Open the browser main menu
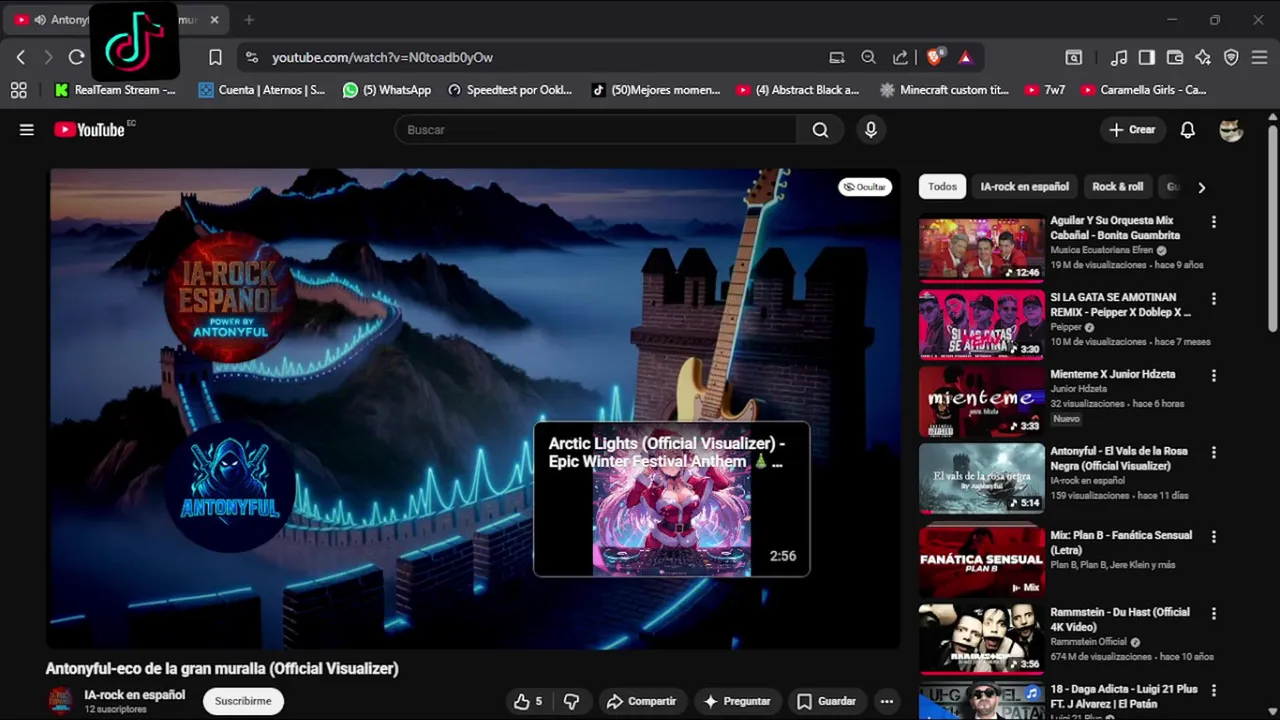This screenshot has width=1280, height=720. (1259, 57)
